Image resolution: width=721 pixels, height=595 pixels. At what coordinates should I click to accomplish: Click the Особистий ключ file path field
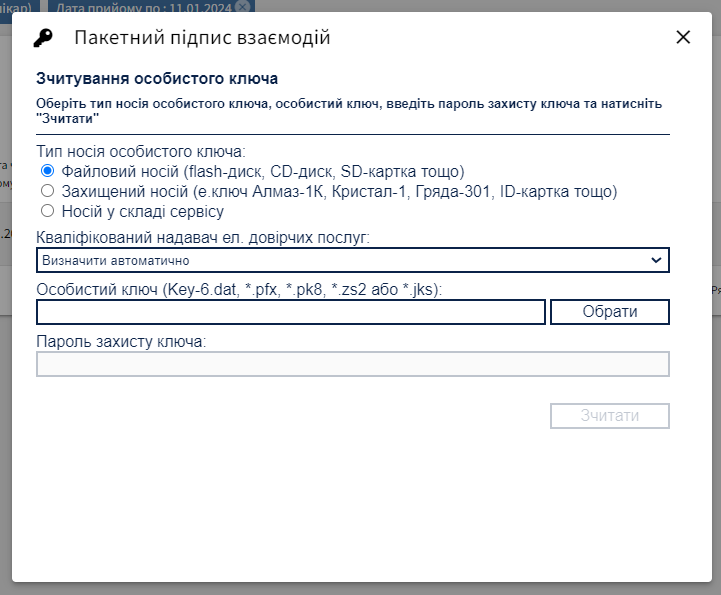tap(291, 312)
